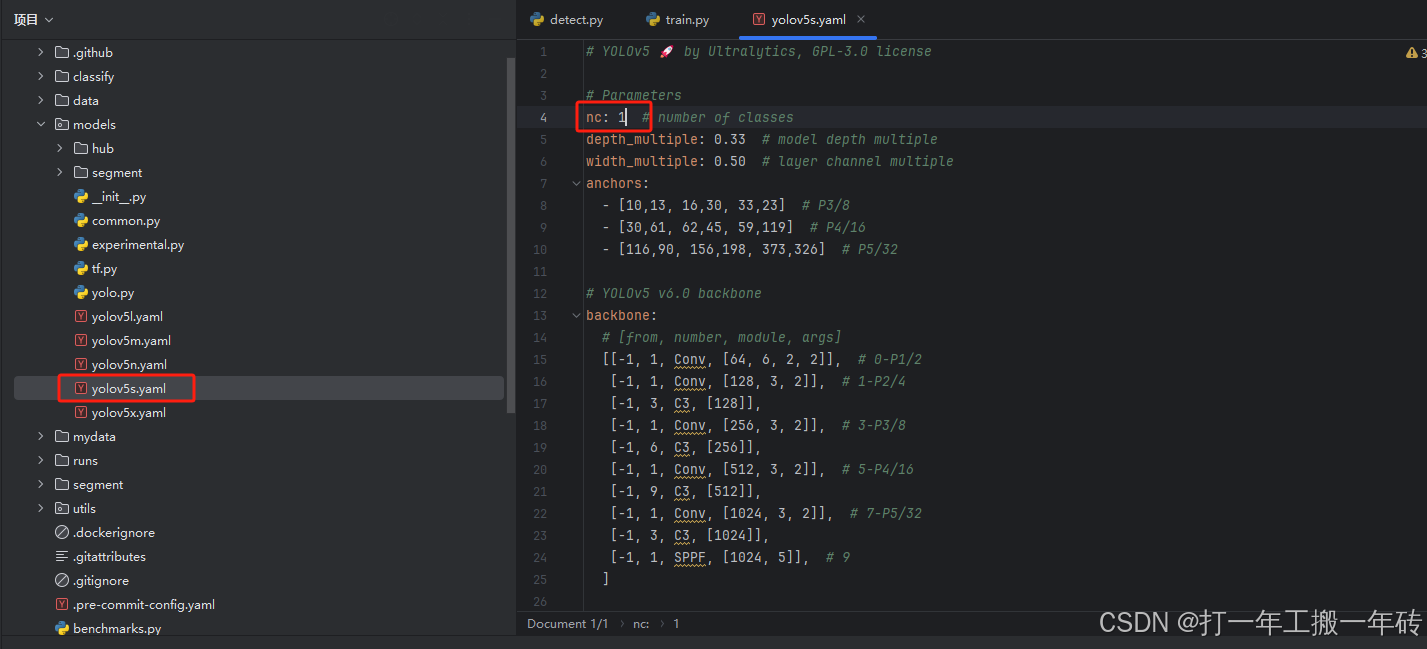The image size is (1427, 649).
Task: Expand the segment subfolder under models
Action: click(x=60, y=172)
